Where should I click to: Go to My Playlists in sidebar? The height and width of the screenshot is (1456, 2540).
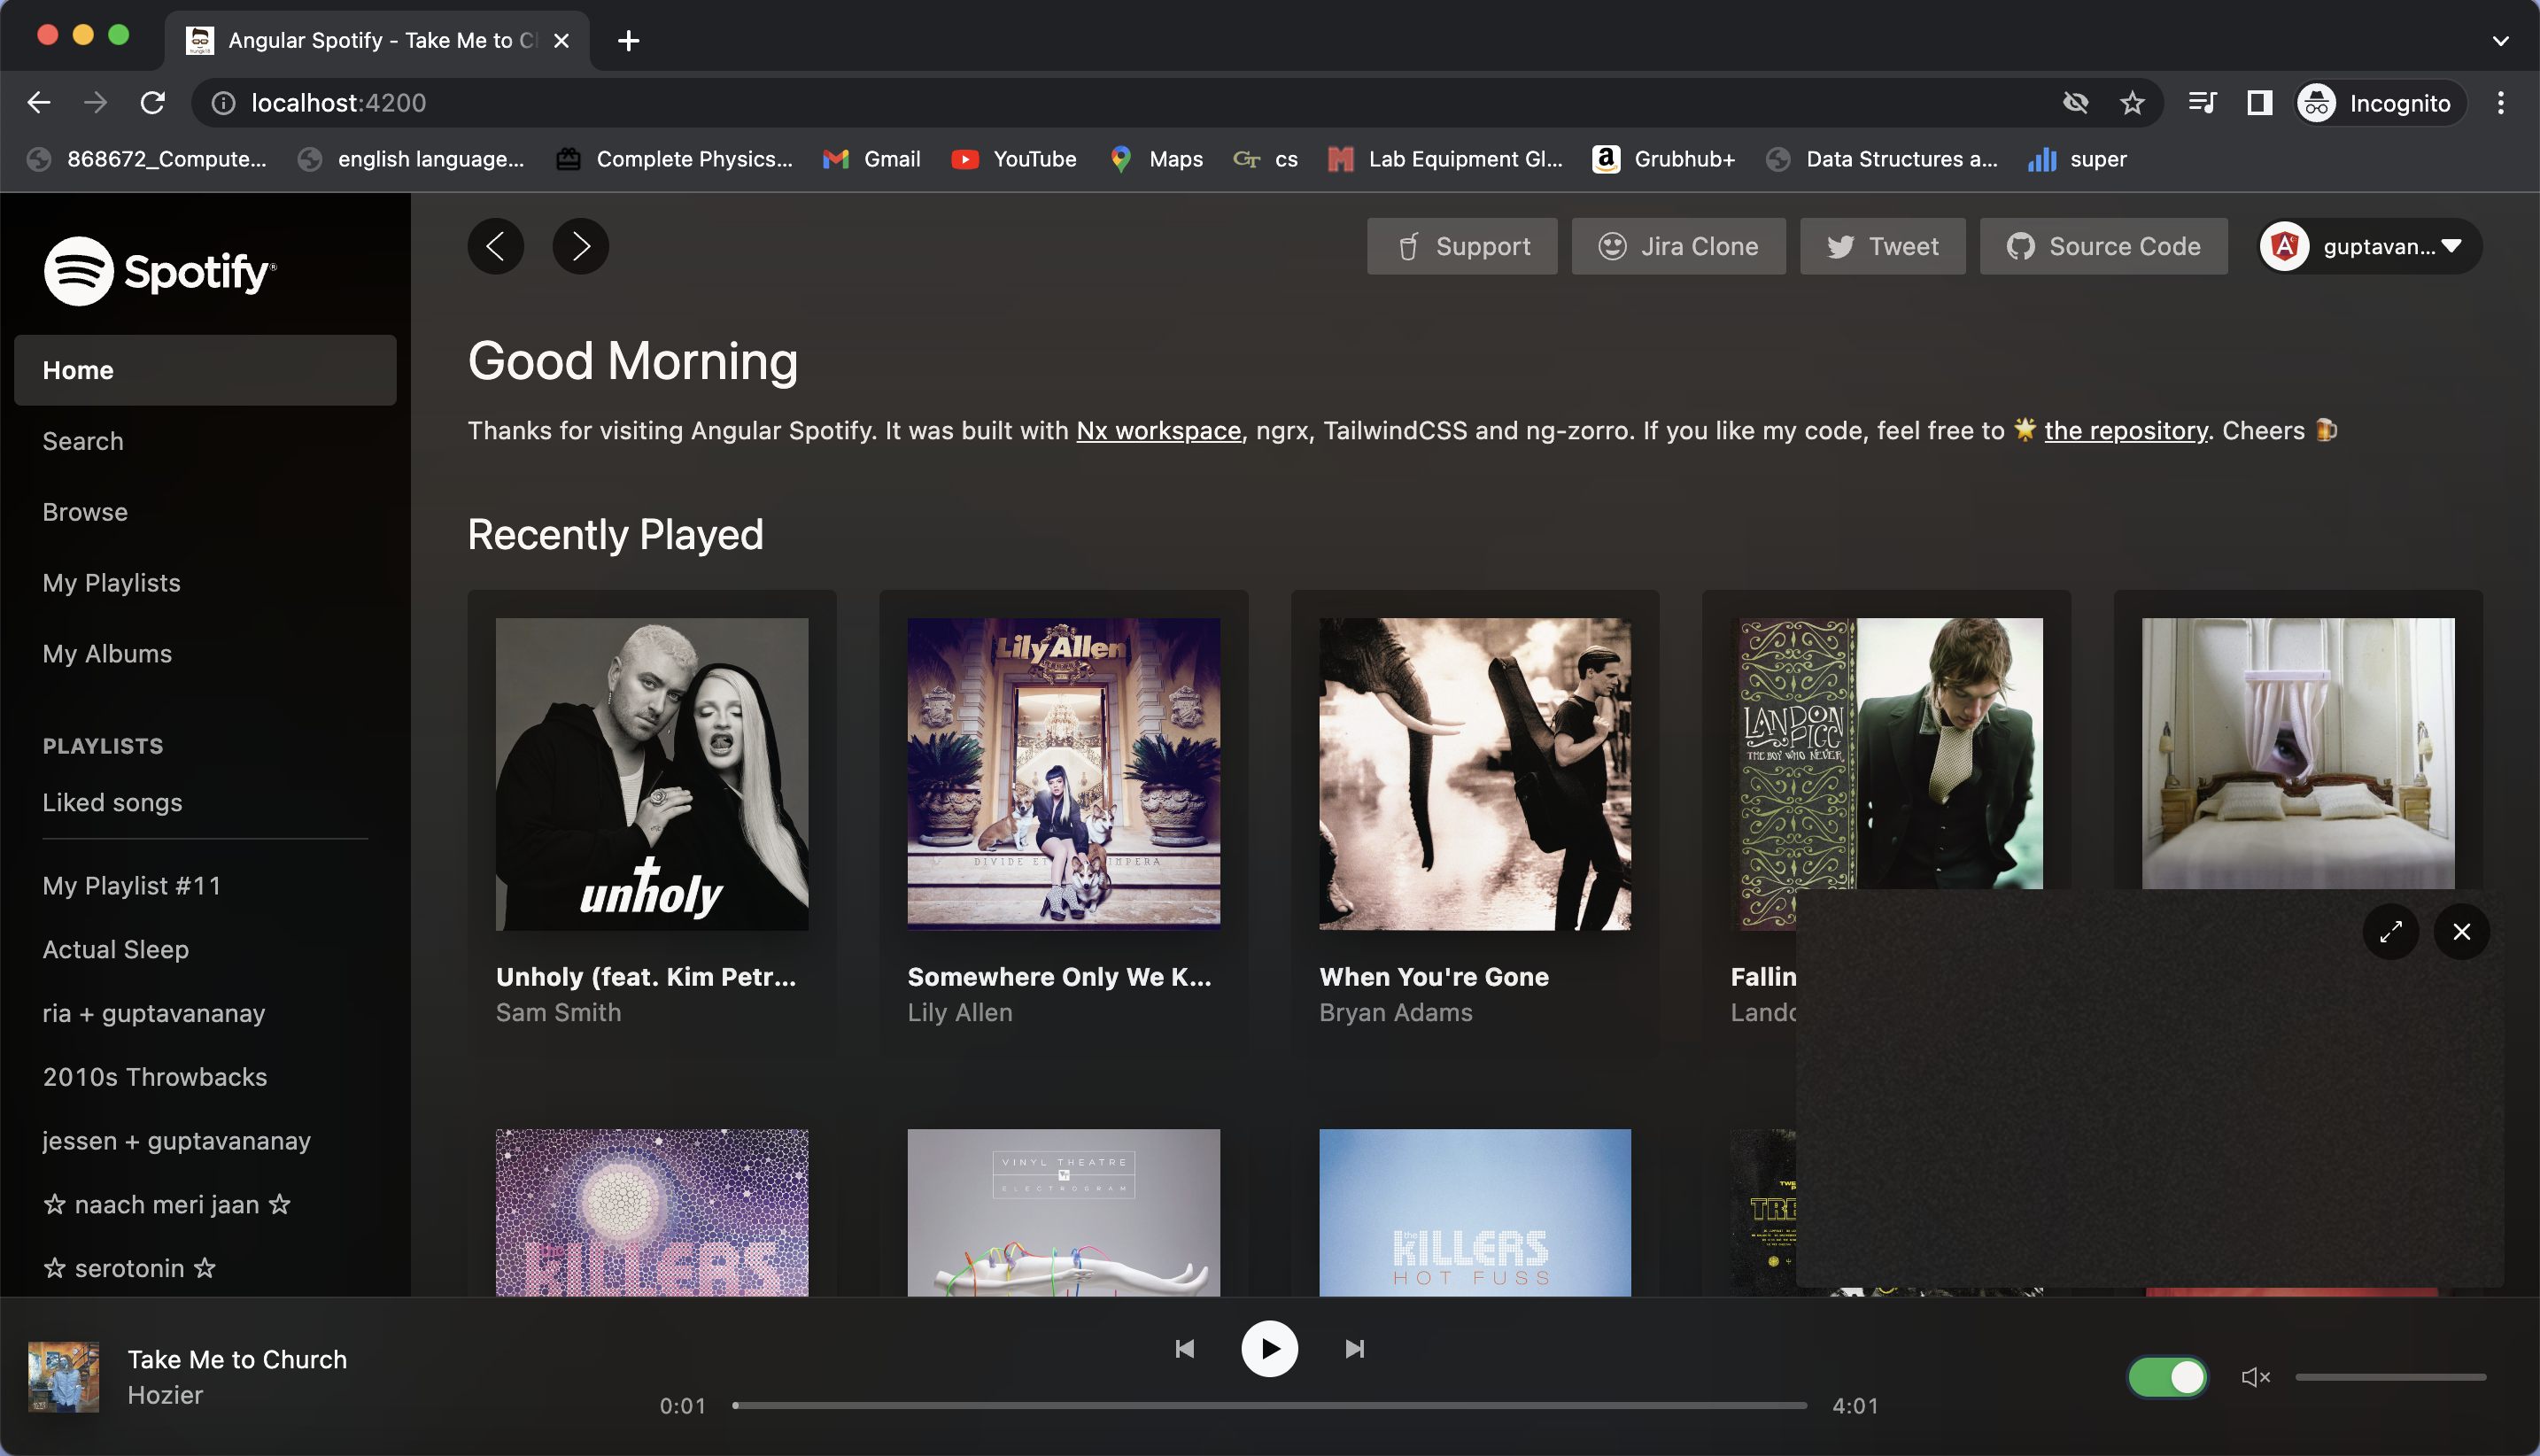pos(111,583)
